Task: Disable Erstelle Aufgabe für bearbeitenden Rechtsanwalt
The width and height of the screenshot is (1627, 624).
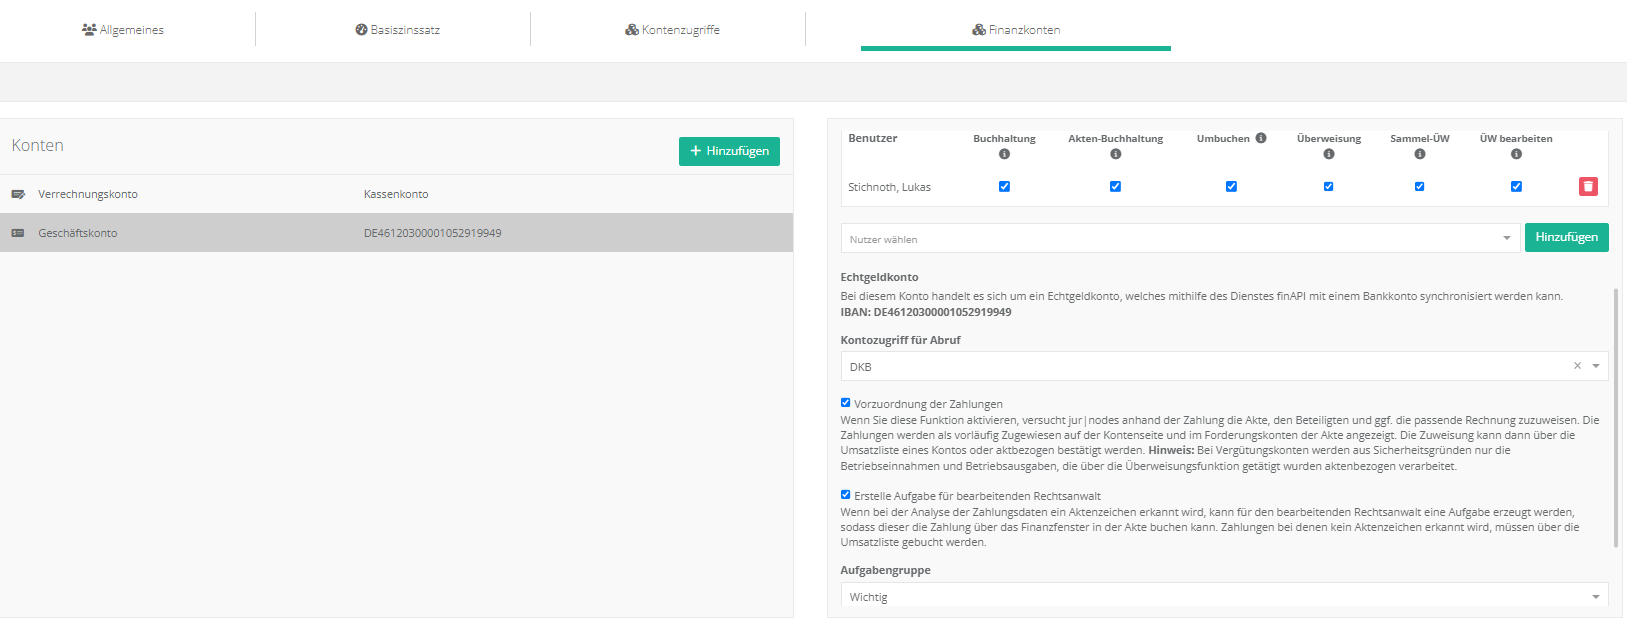Action: click(x=845, y=495)
